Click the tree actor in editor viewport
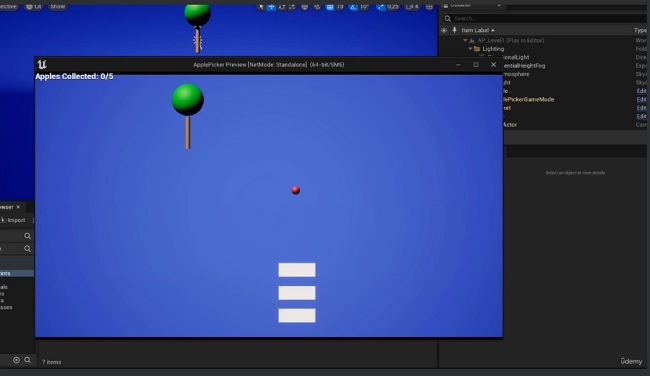The width and height of the screenshot is (650, 376). click(x=197, y=27)
